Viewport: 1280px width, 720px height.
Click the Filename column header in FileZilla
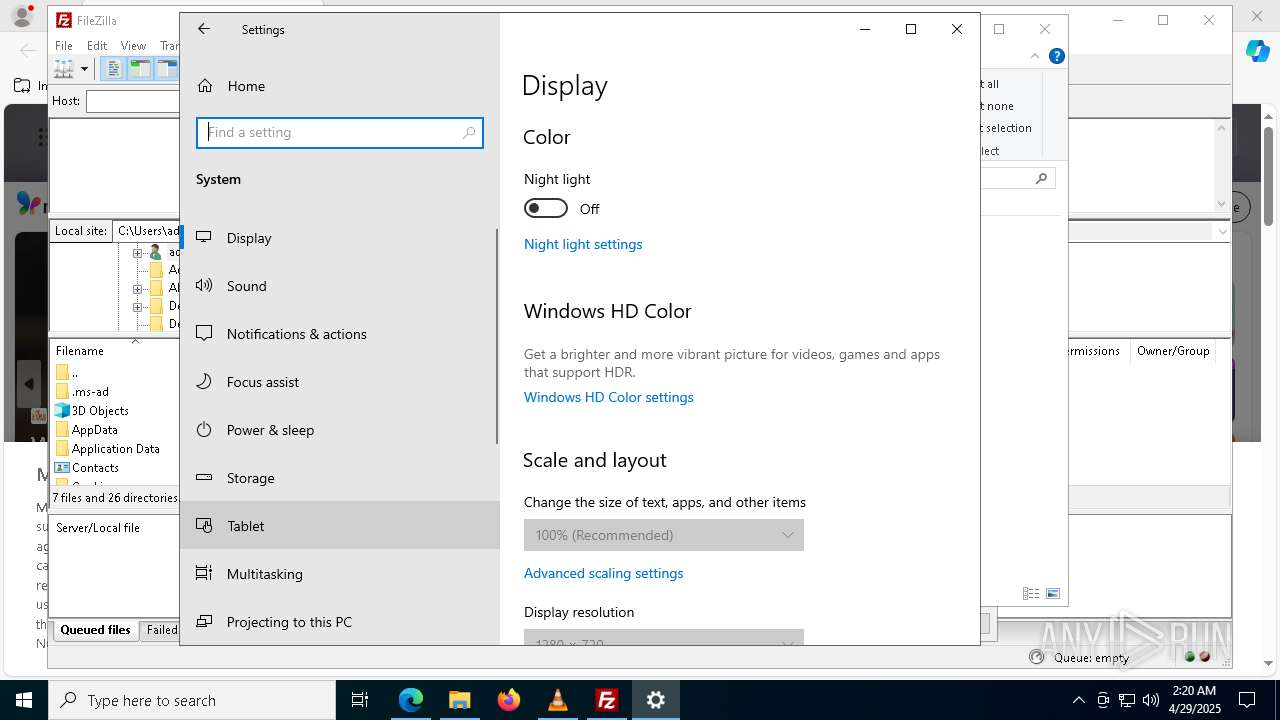[x=80, y=351]
